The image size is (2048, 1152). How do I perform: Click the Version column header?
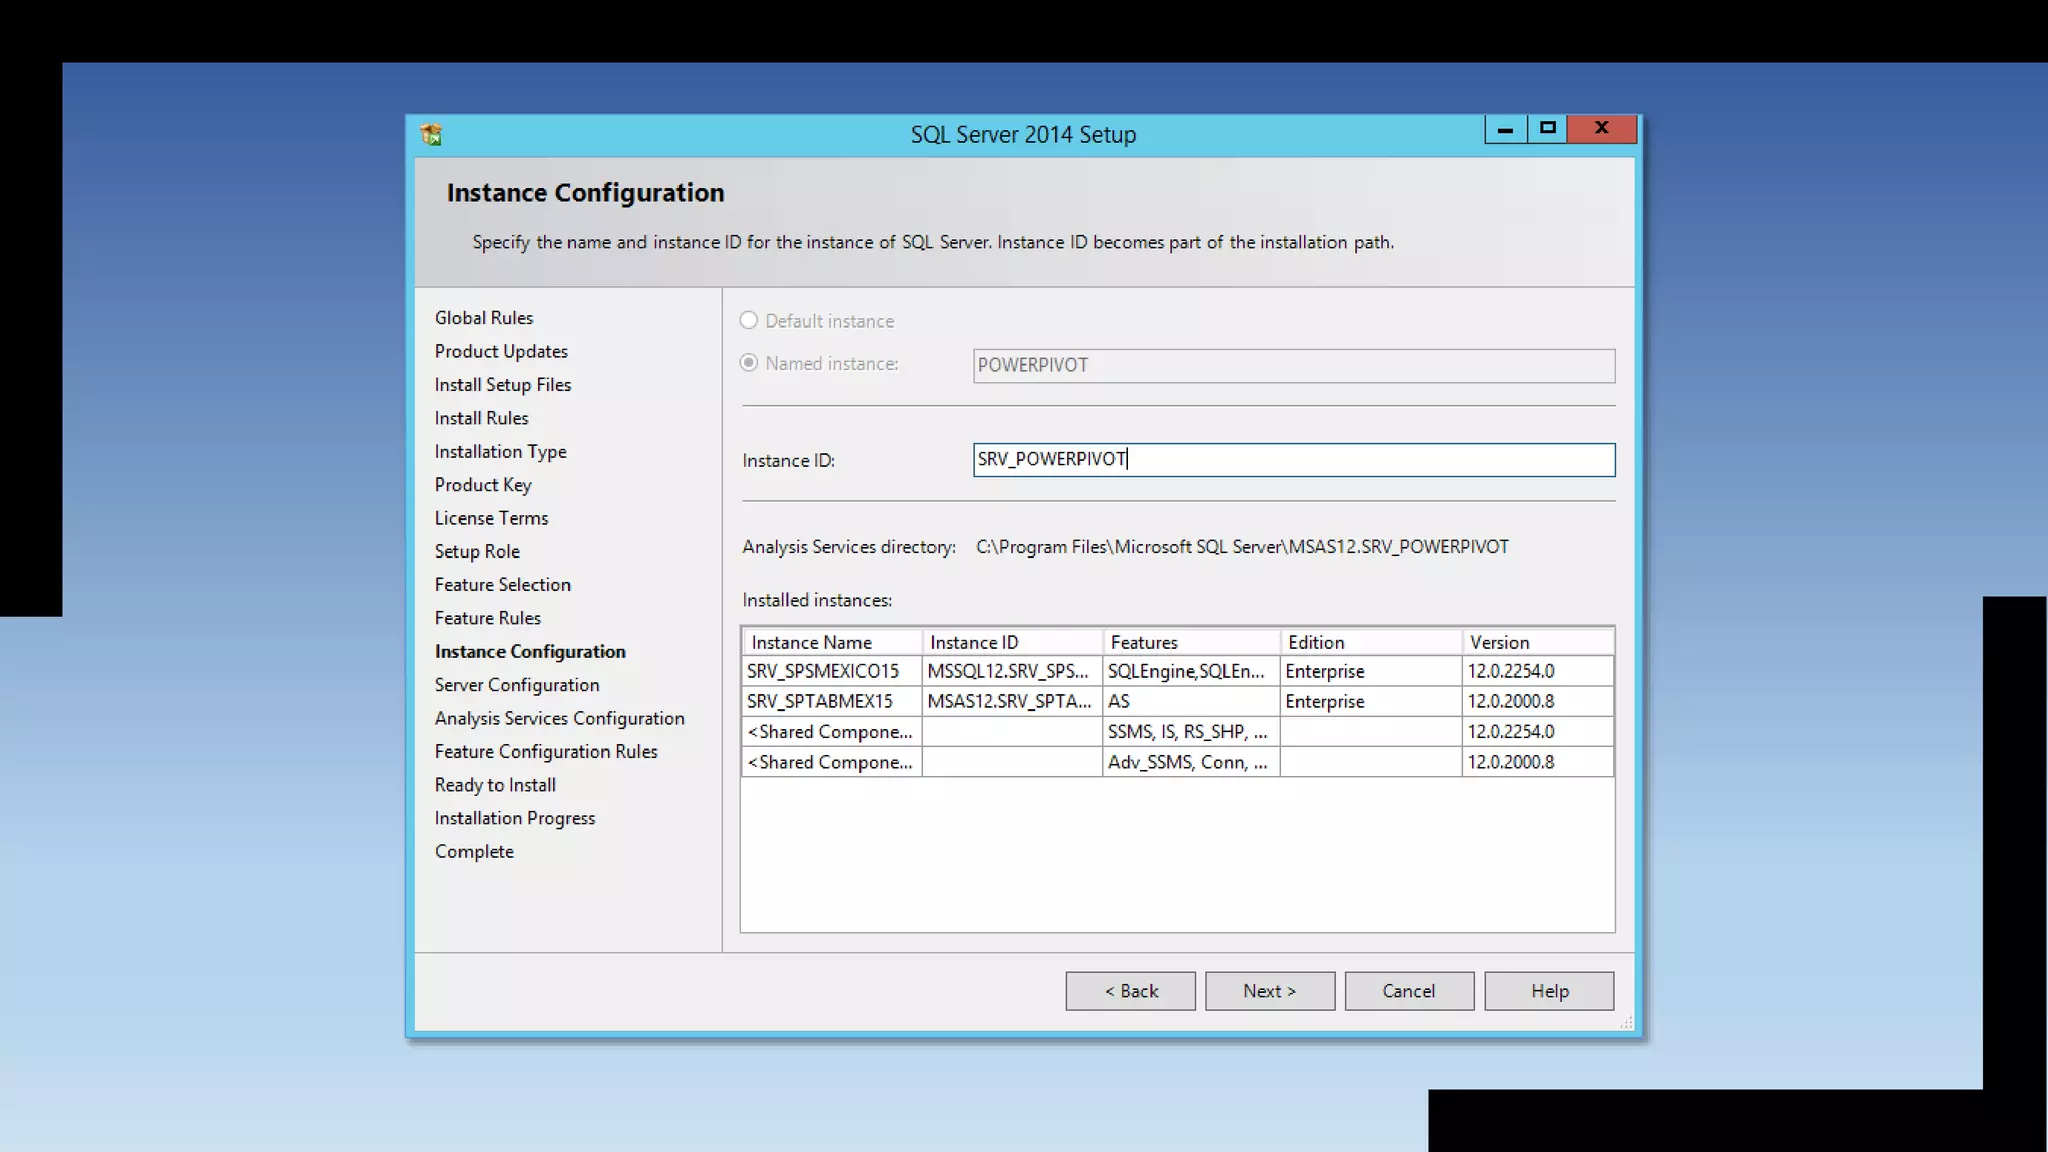pyautogui.click(x=1536, y=642)
